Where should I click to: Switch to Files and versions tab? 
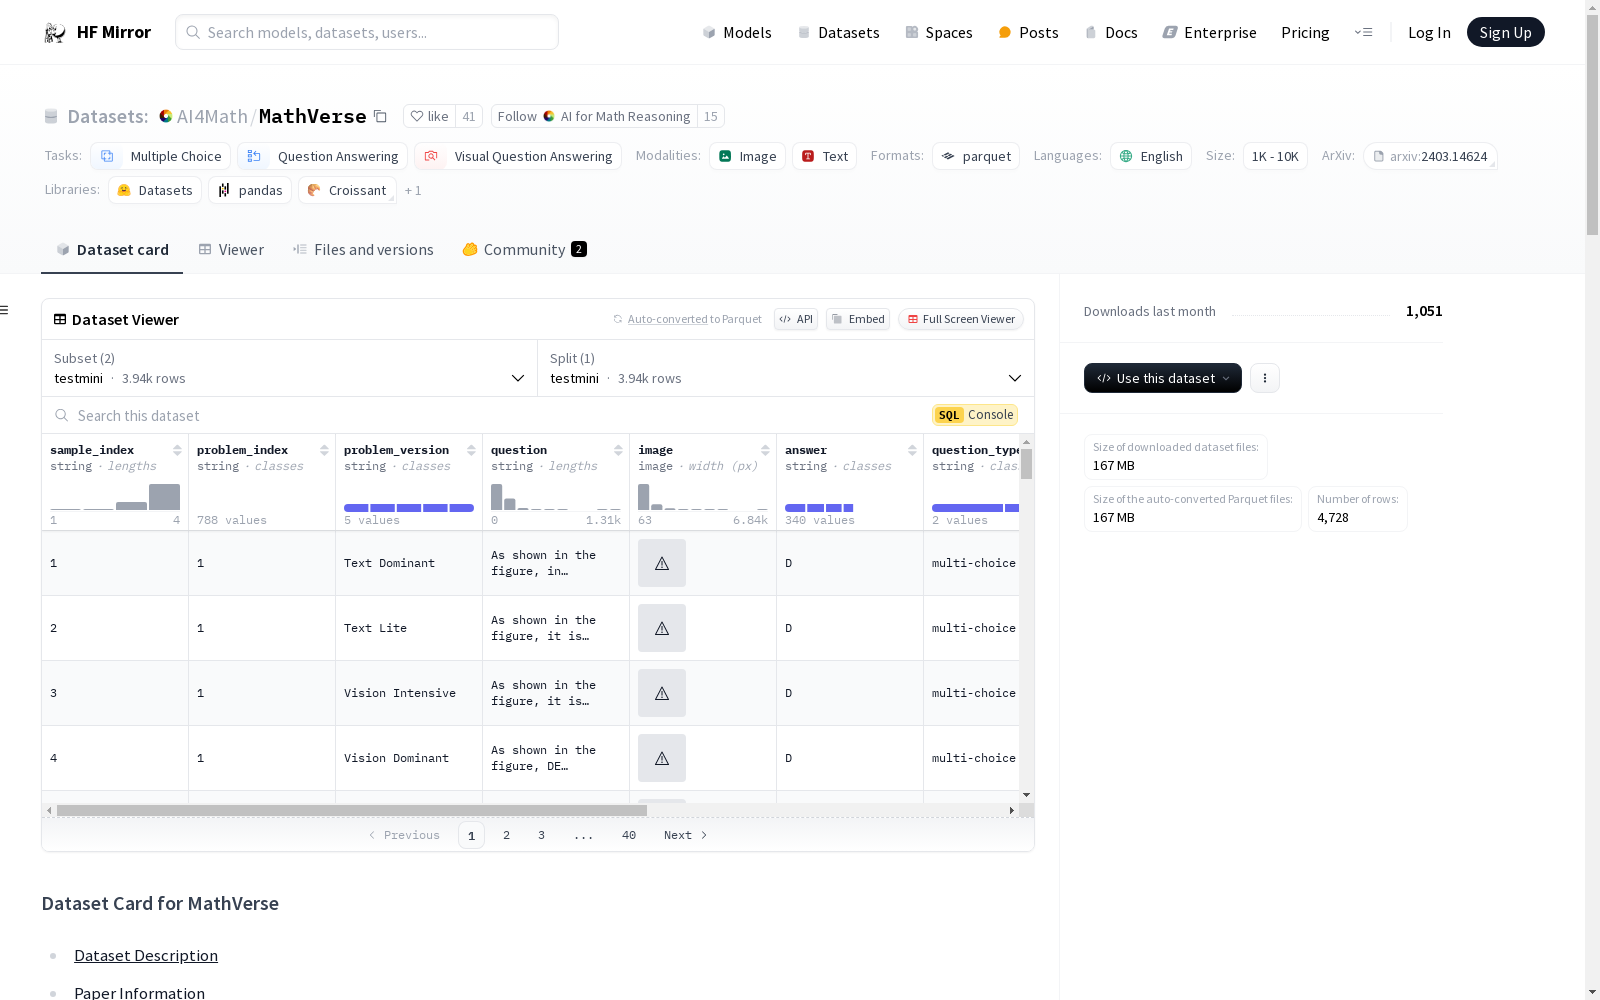(x=363, y=250)
